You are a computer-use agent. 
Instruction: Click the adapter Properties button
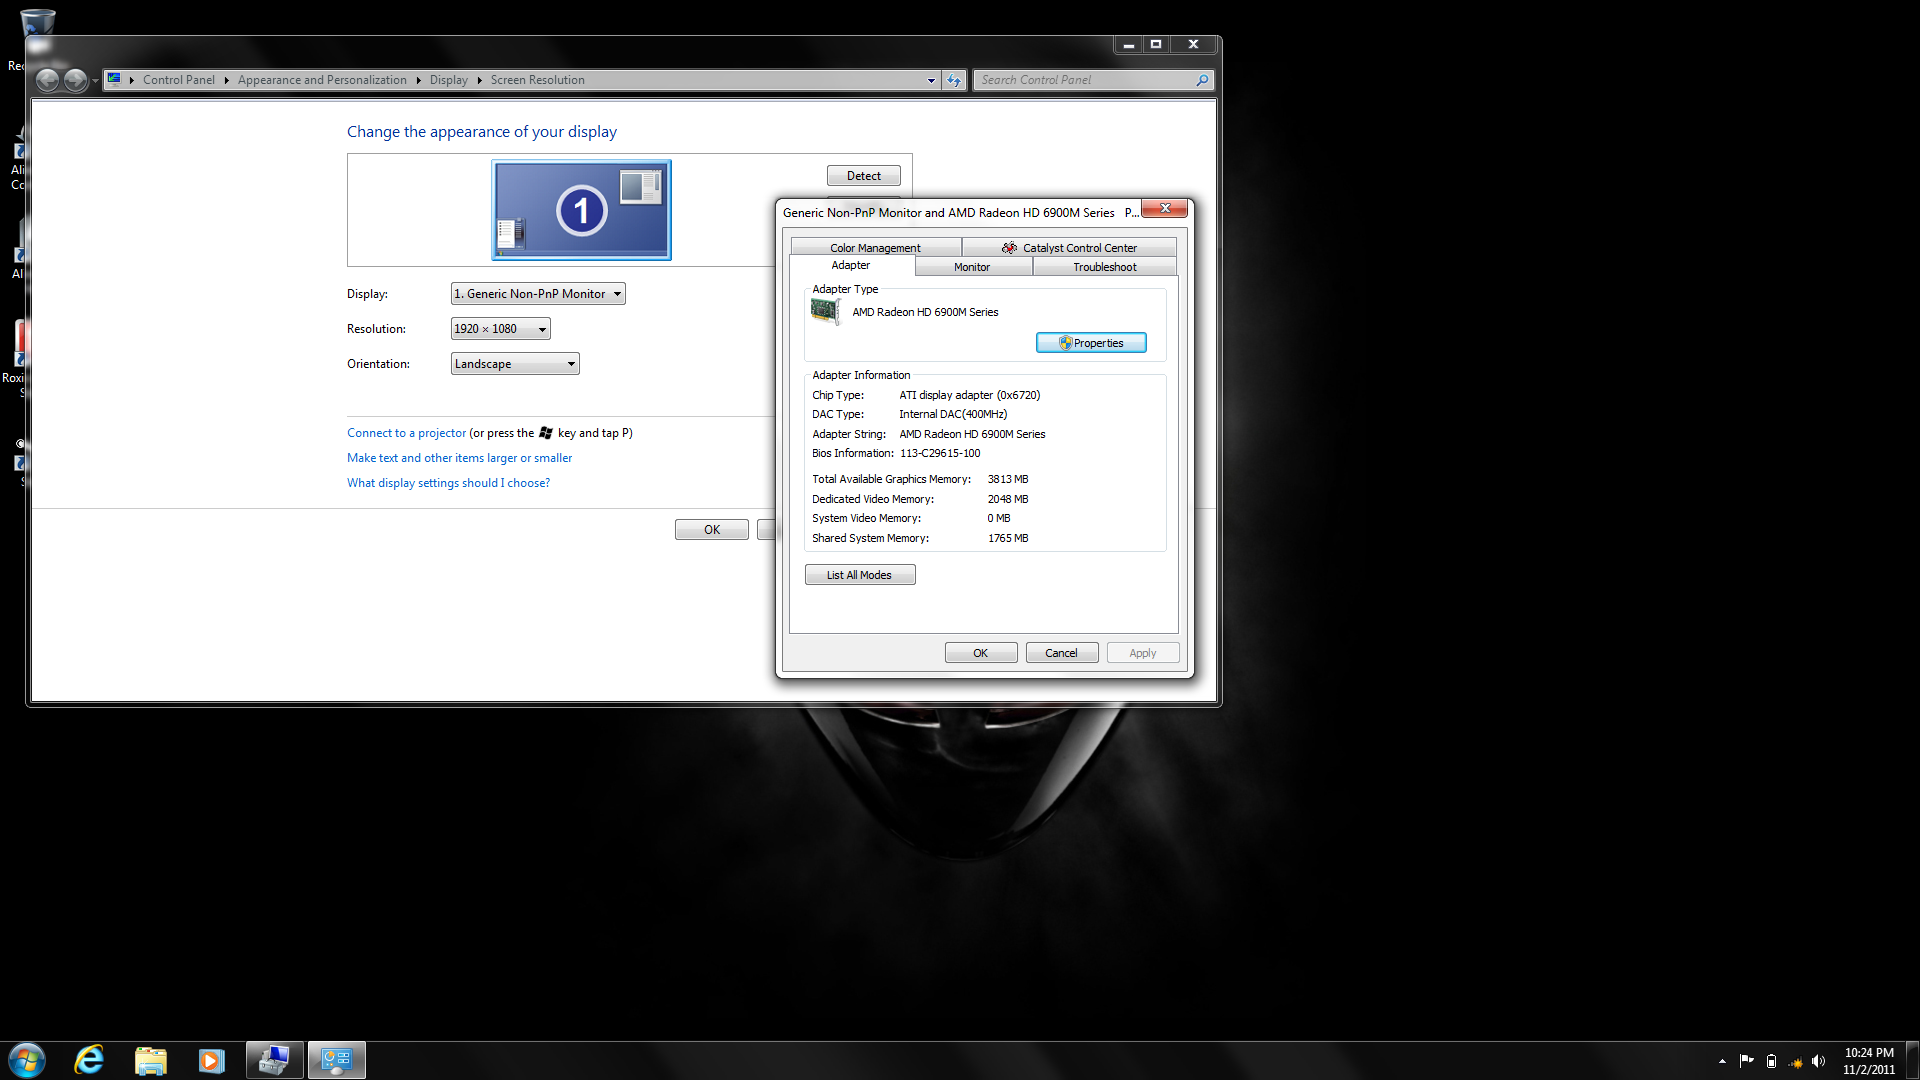coord(1091,343)
